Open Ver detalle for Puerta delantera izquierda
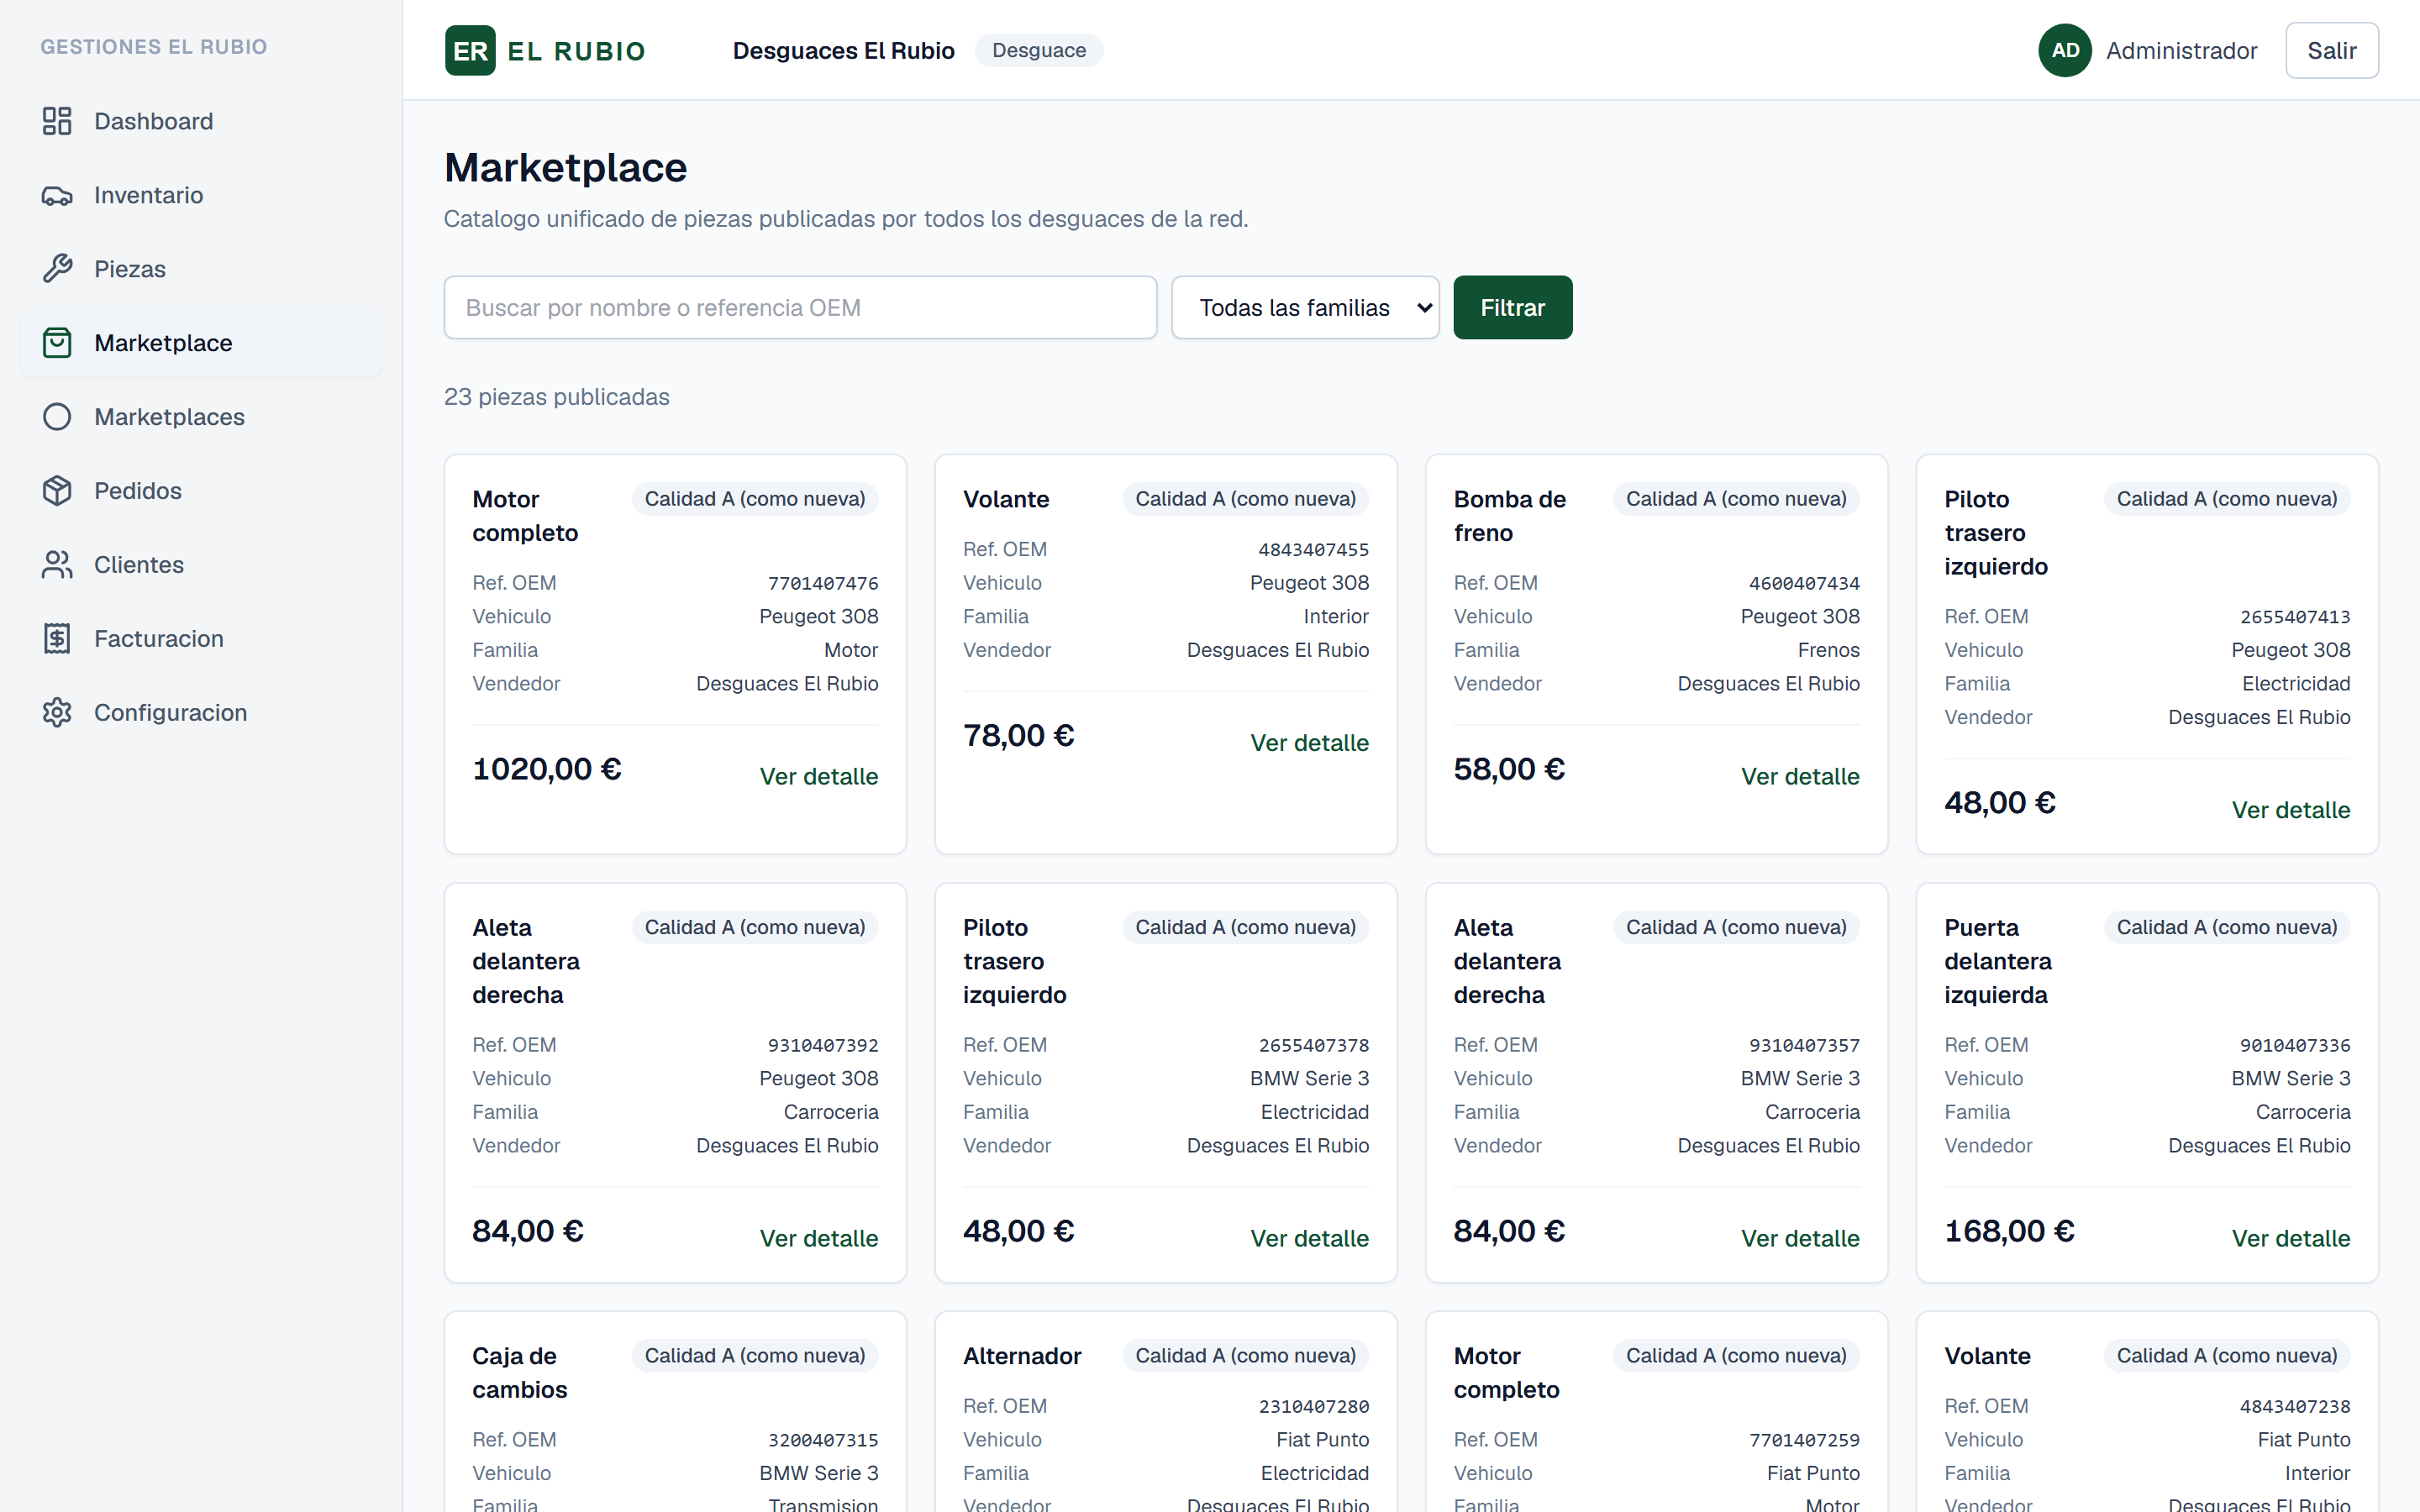 [2290, 1239]
